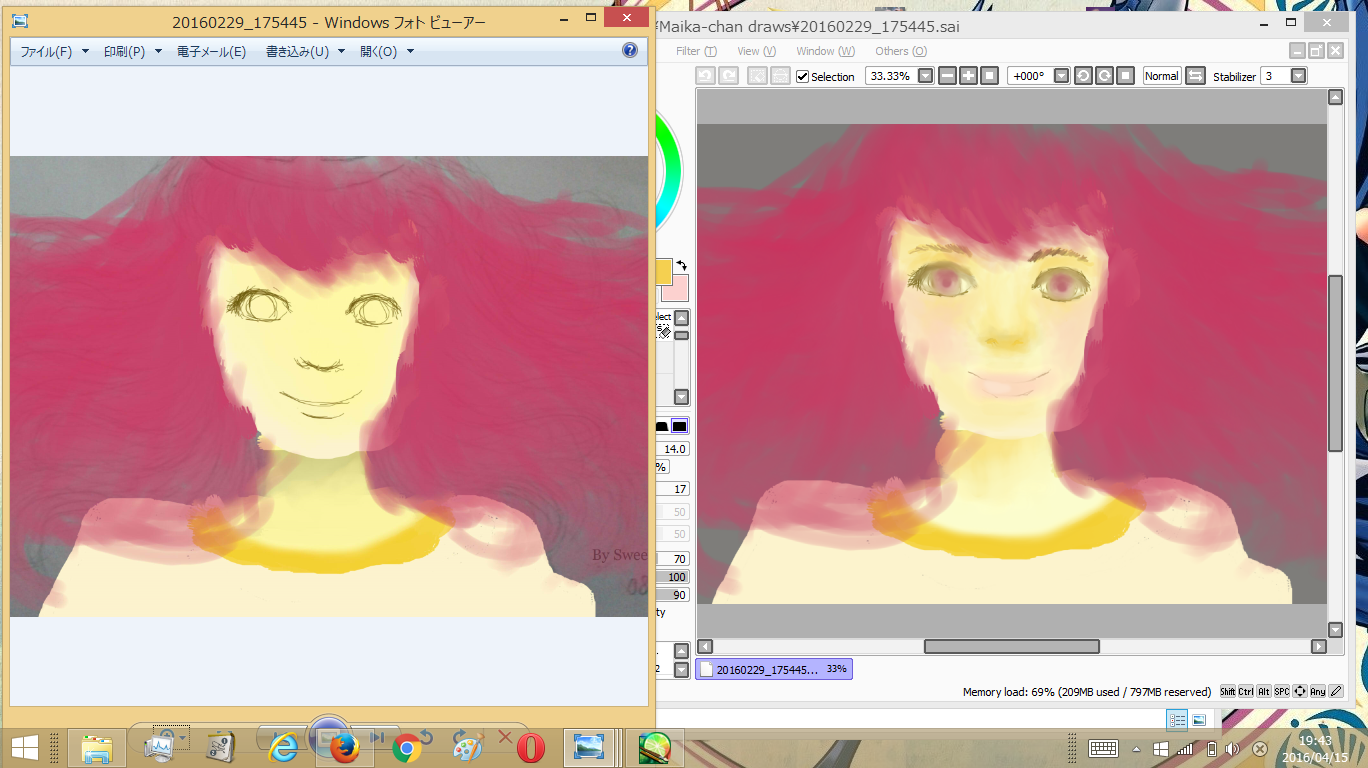The image size is (1368, 768).
Task: Switch to Photo Viewer taskbar button
Action: (x=588, y=748)
